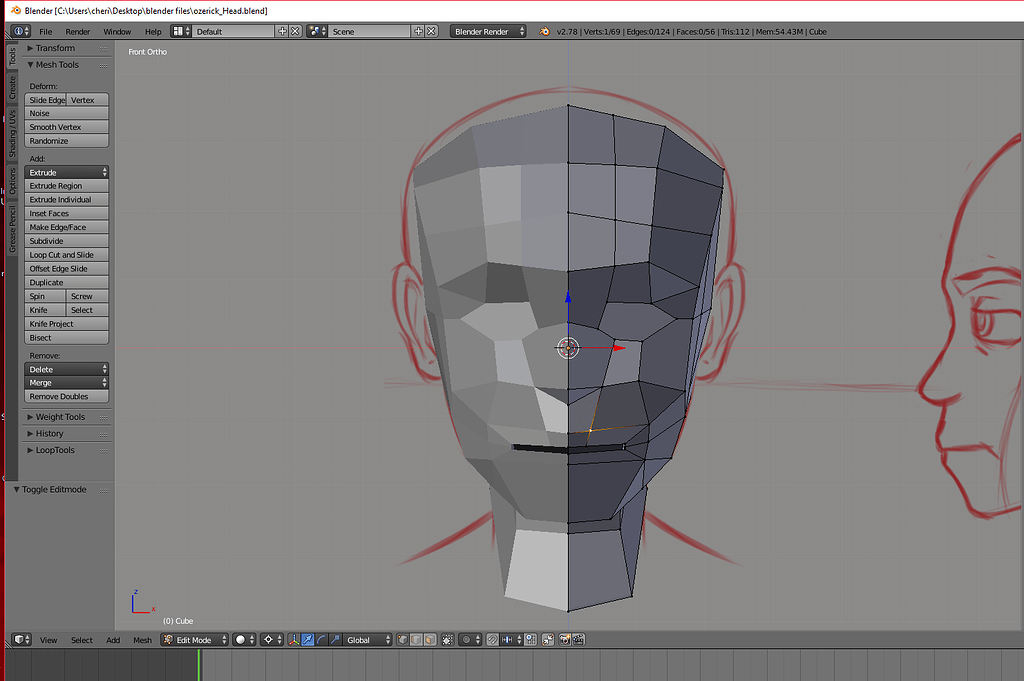The height and width of the screenshot is (681, 1024).
Task: Select the rotate manipulator arc icon
Action: pyautogui.click(x=321, y=640)
